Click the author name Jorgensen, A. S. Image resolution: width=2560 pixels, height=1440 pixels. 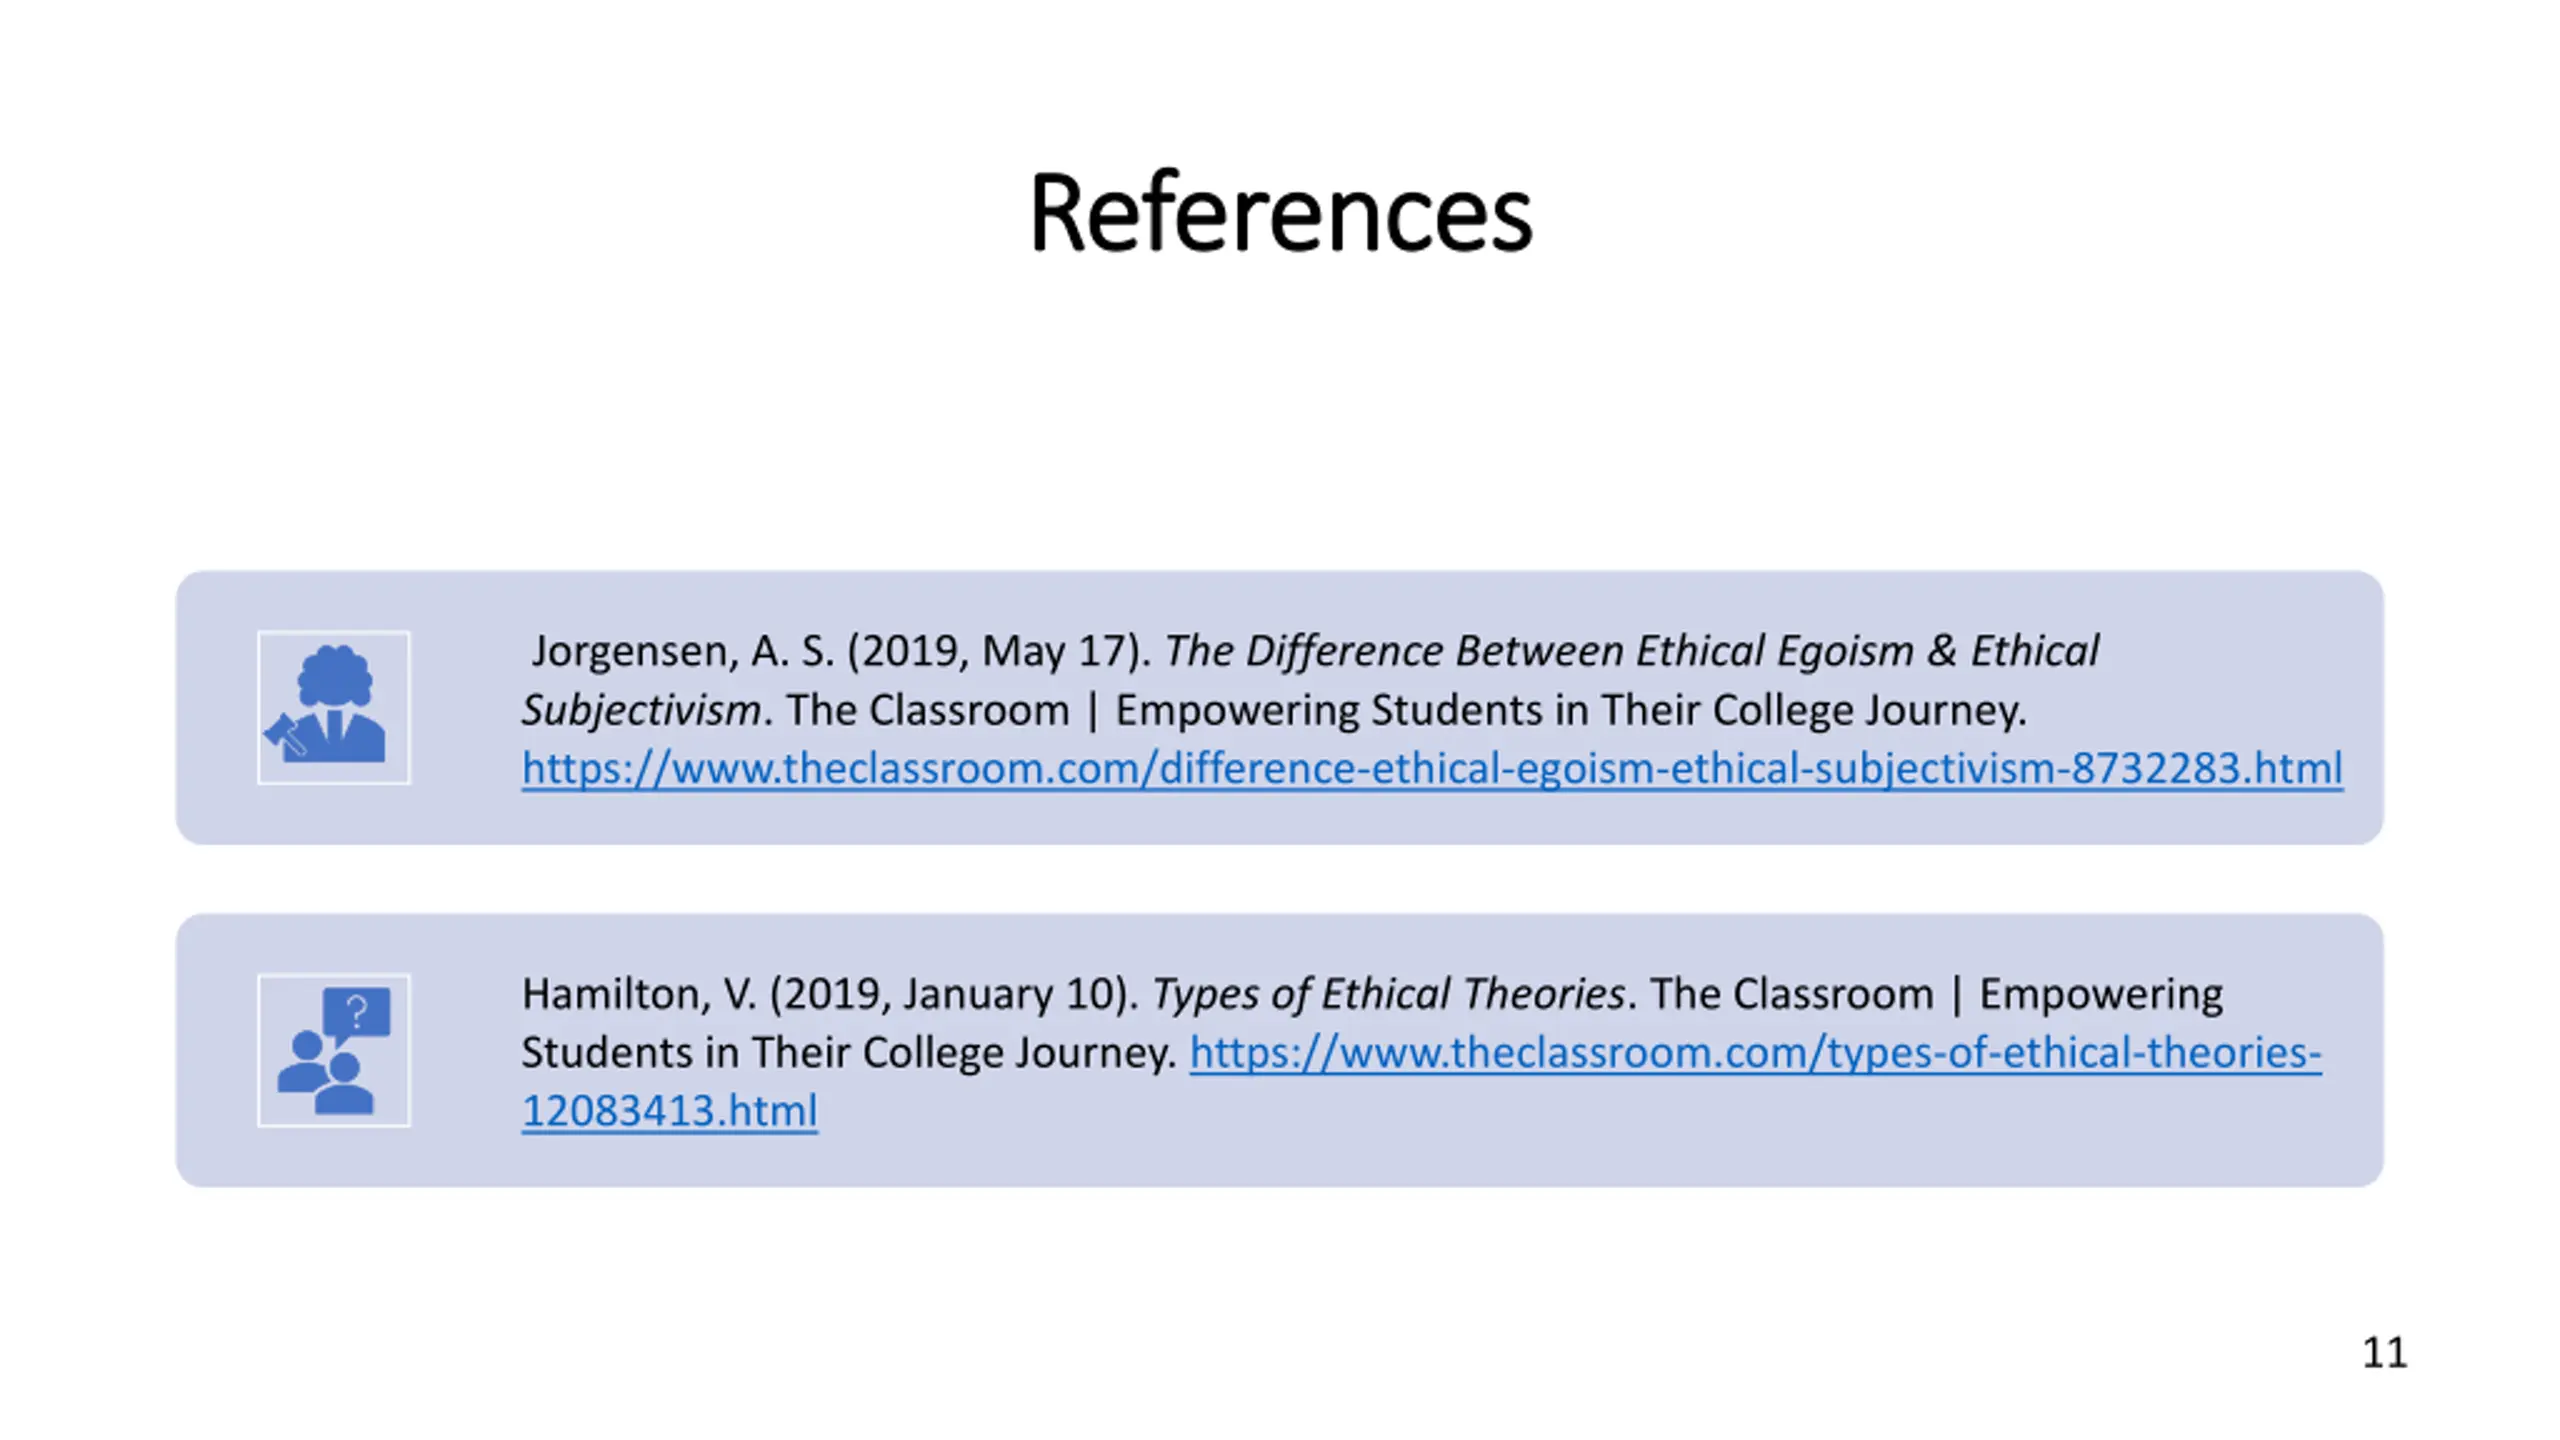click(x=682, y=651)
